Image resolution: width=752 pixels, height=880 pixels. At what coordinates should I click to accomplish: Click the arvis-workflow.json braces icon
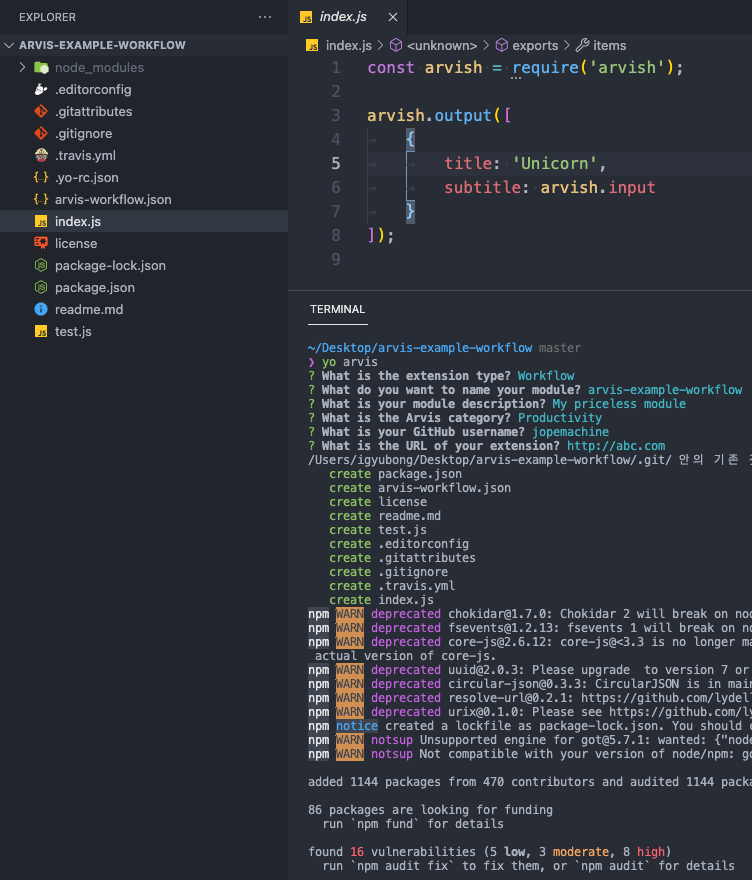tap(41, 199)
